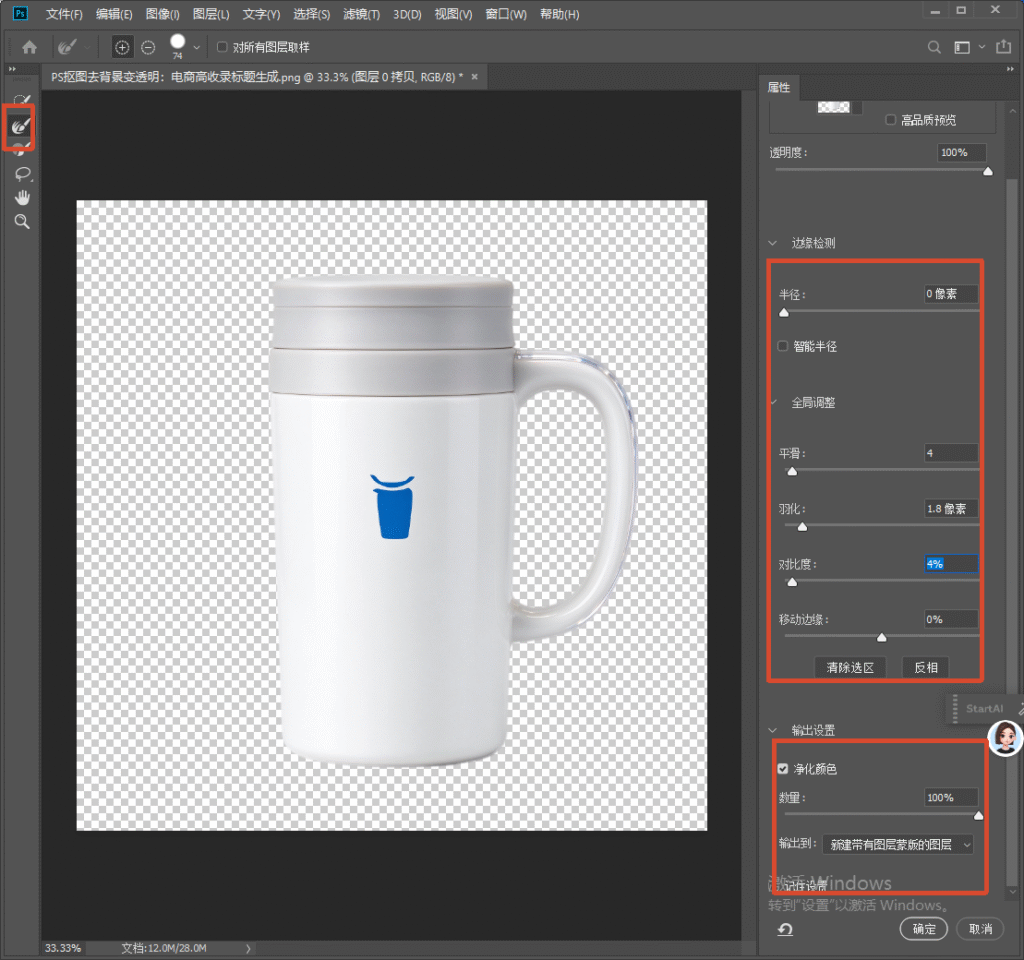Uncheck the 净化颜色 checkbox
The image size is (1024, 960).
pos(782,769)
